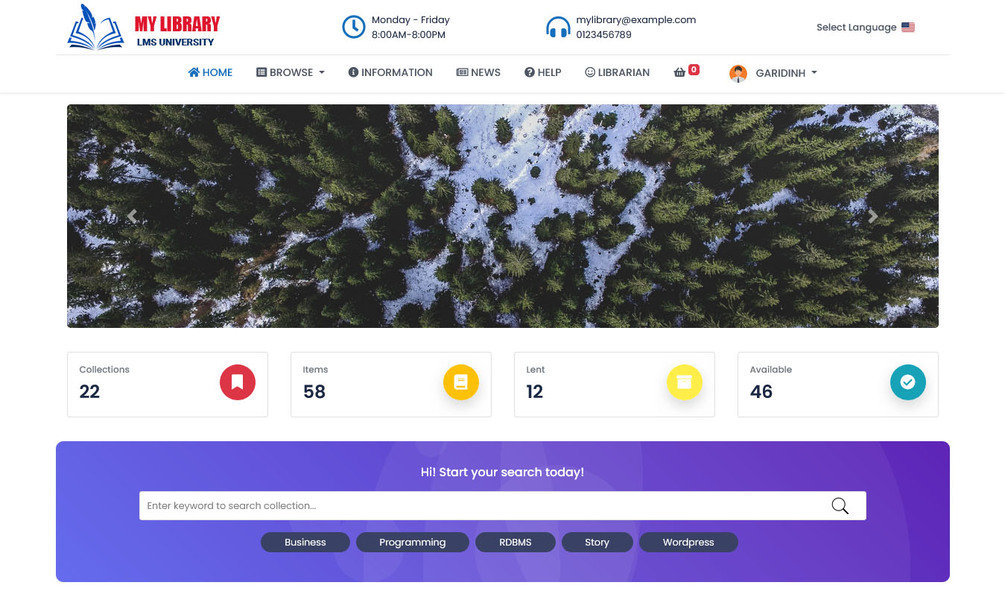Click the Lent count 12

535,392
